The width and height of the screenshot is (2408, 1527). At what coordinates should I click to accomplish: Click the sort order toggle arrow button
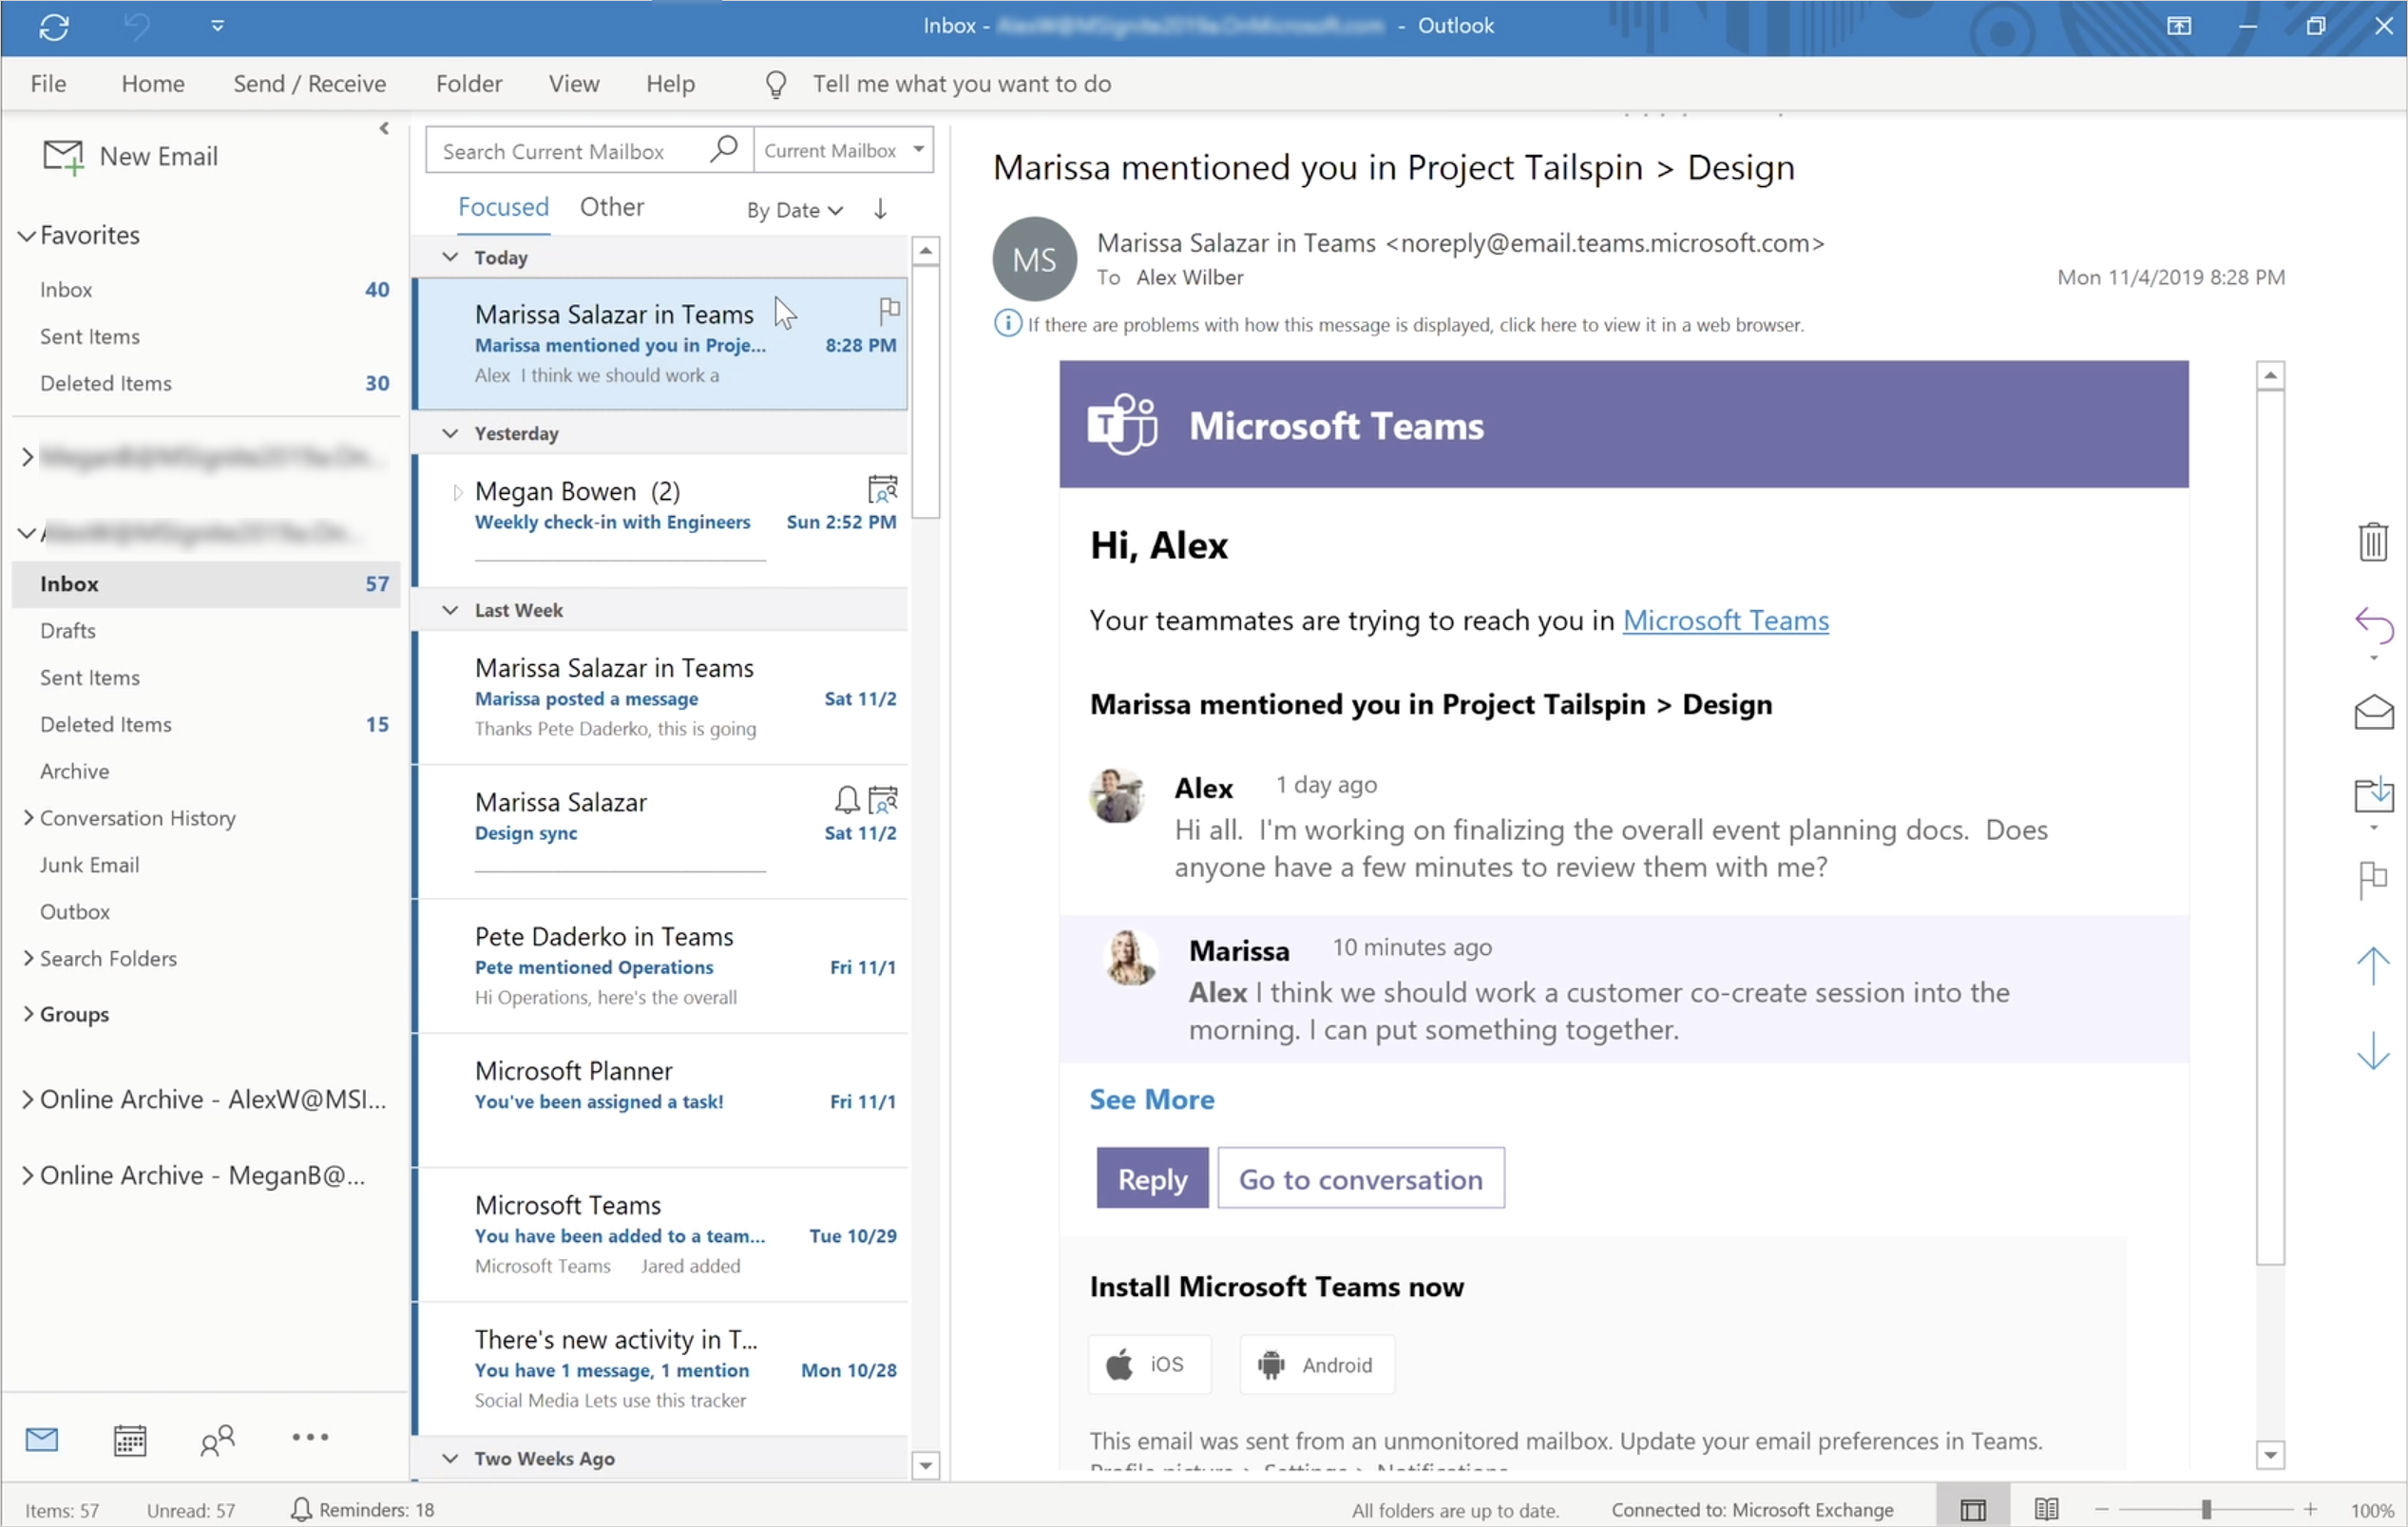point(883,209)
